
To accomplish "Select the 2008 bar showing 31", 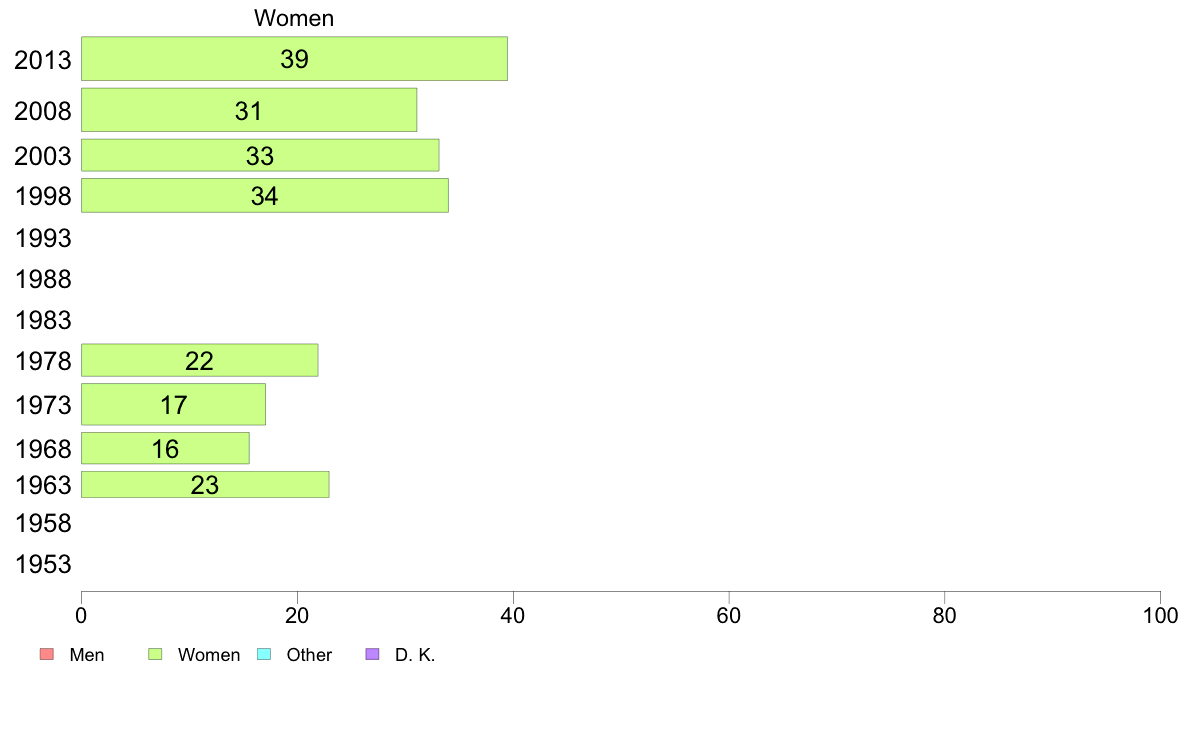I will pos(249,110).
